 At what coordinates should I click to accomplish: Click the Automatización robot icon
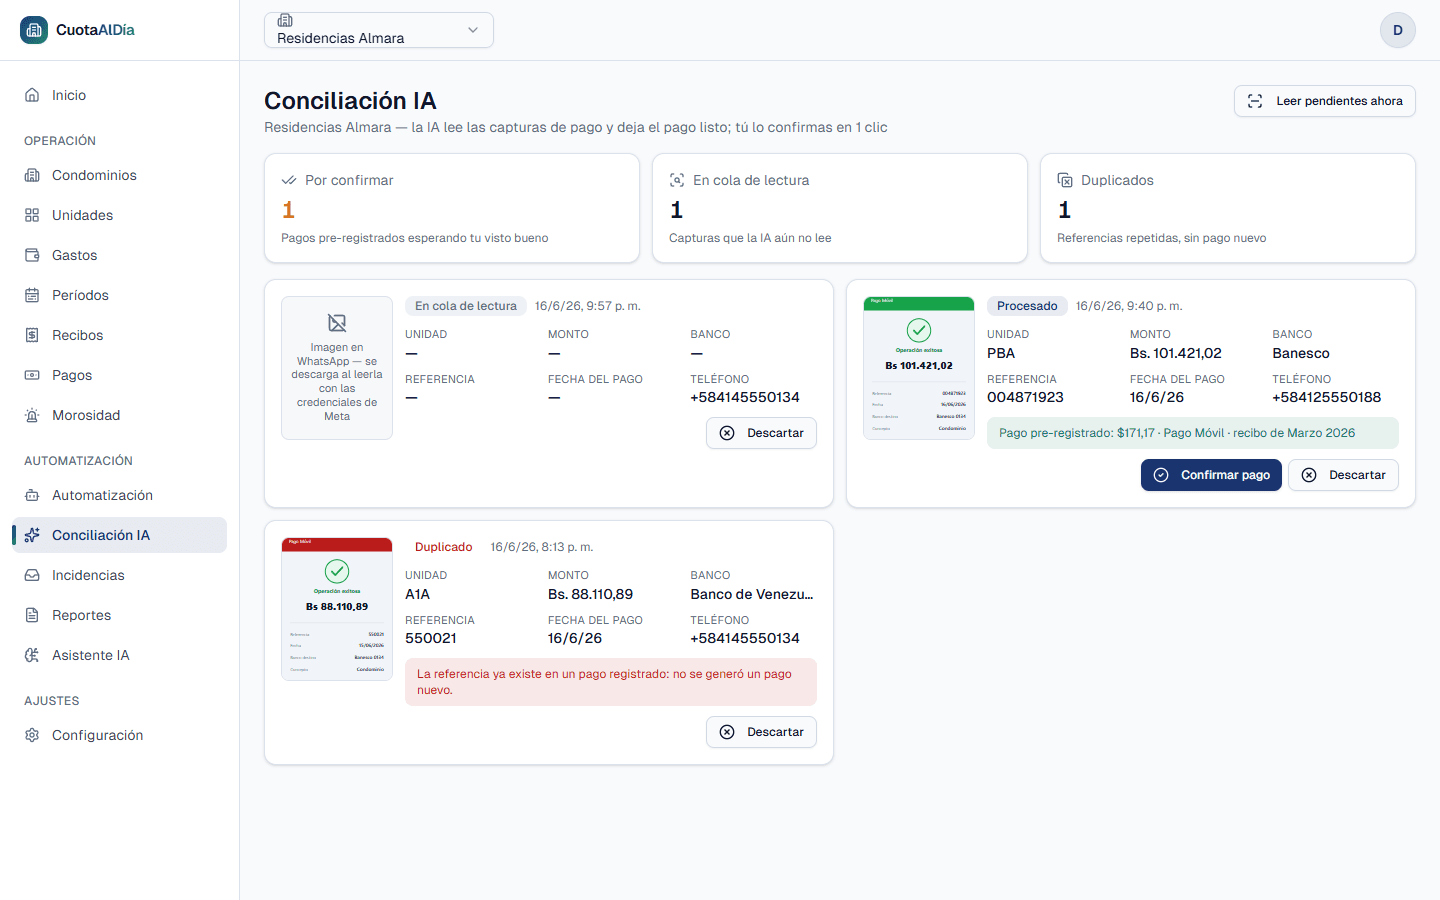click(x=32, y=495)
